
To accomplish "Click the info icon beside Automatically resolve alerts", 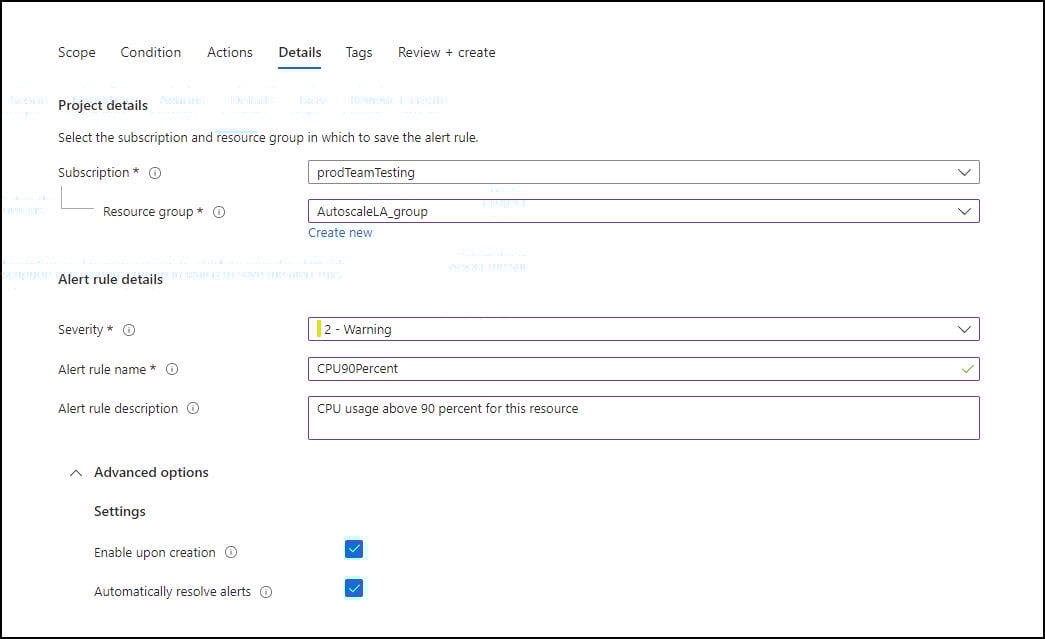I will (265, 591).
